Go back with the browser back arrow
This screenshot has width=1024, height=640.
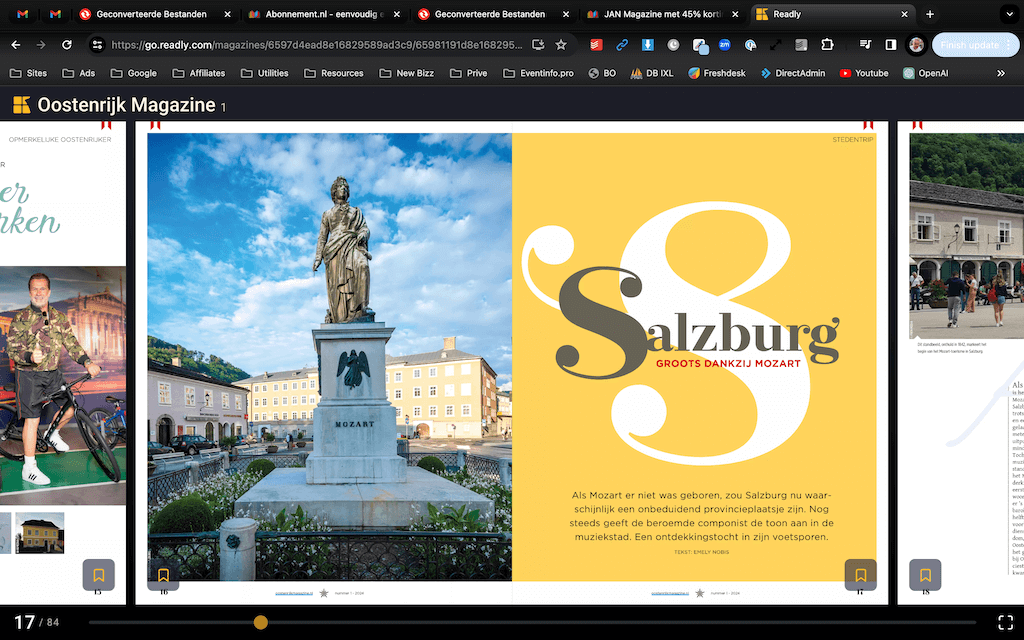coord(16,45)
